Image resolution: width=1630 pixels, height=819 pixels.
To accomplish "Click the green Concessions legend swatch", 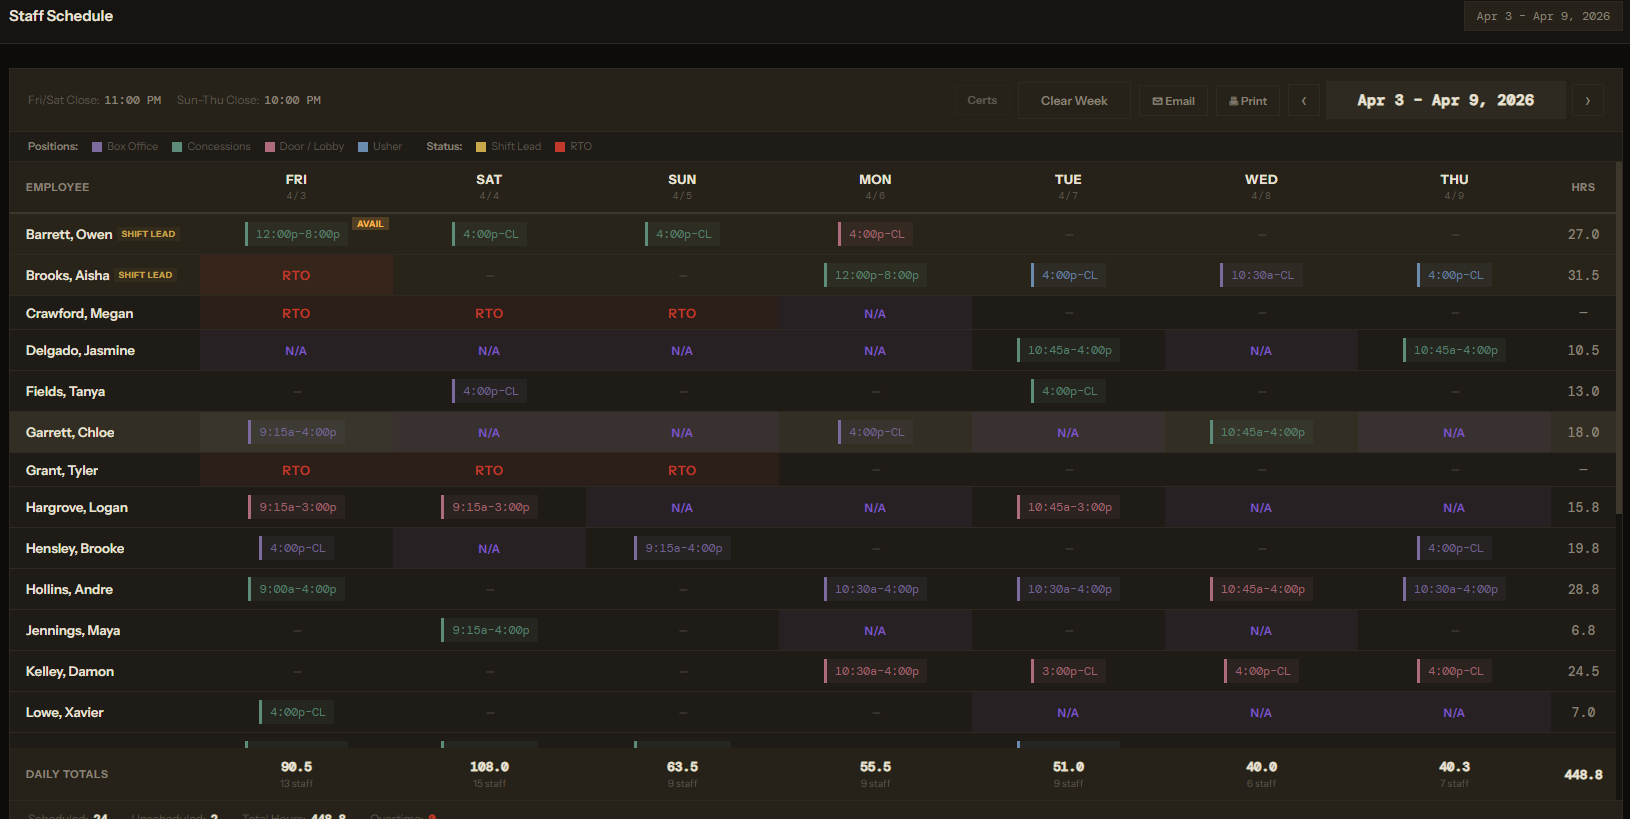I will [177, 147].
